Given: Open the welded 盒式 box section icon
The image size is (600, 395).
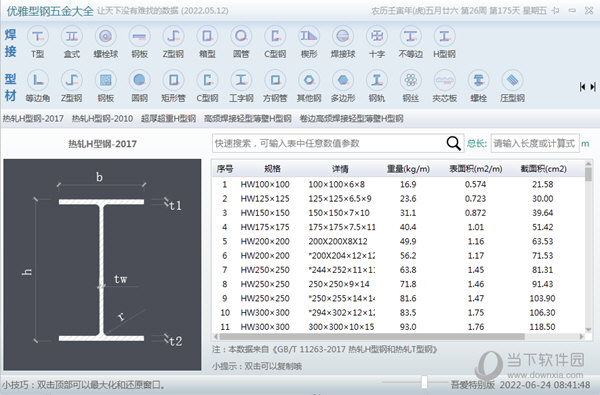Looking at the screenshot, I should (x=72, y=37).
